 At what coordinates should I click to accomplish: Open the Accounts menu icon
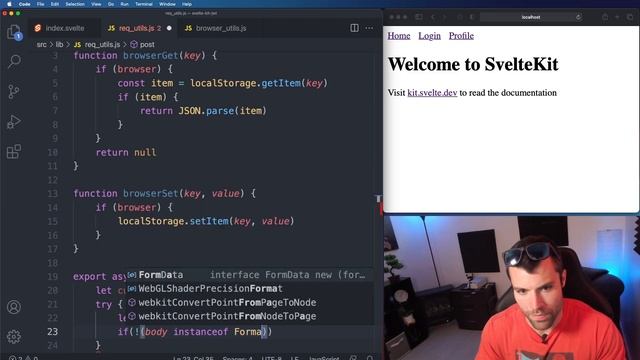pos(14,307)
